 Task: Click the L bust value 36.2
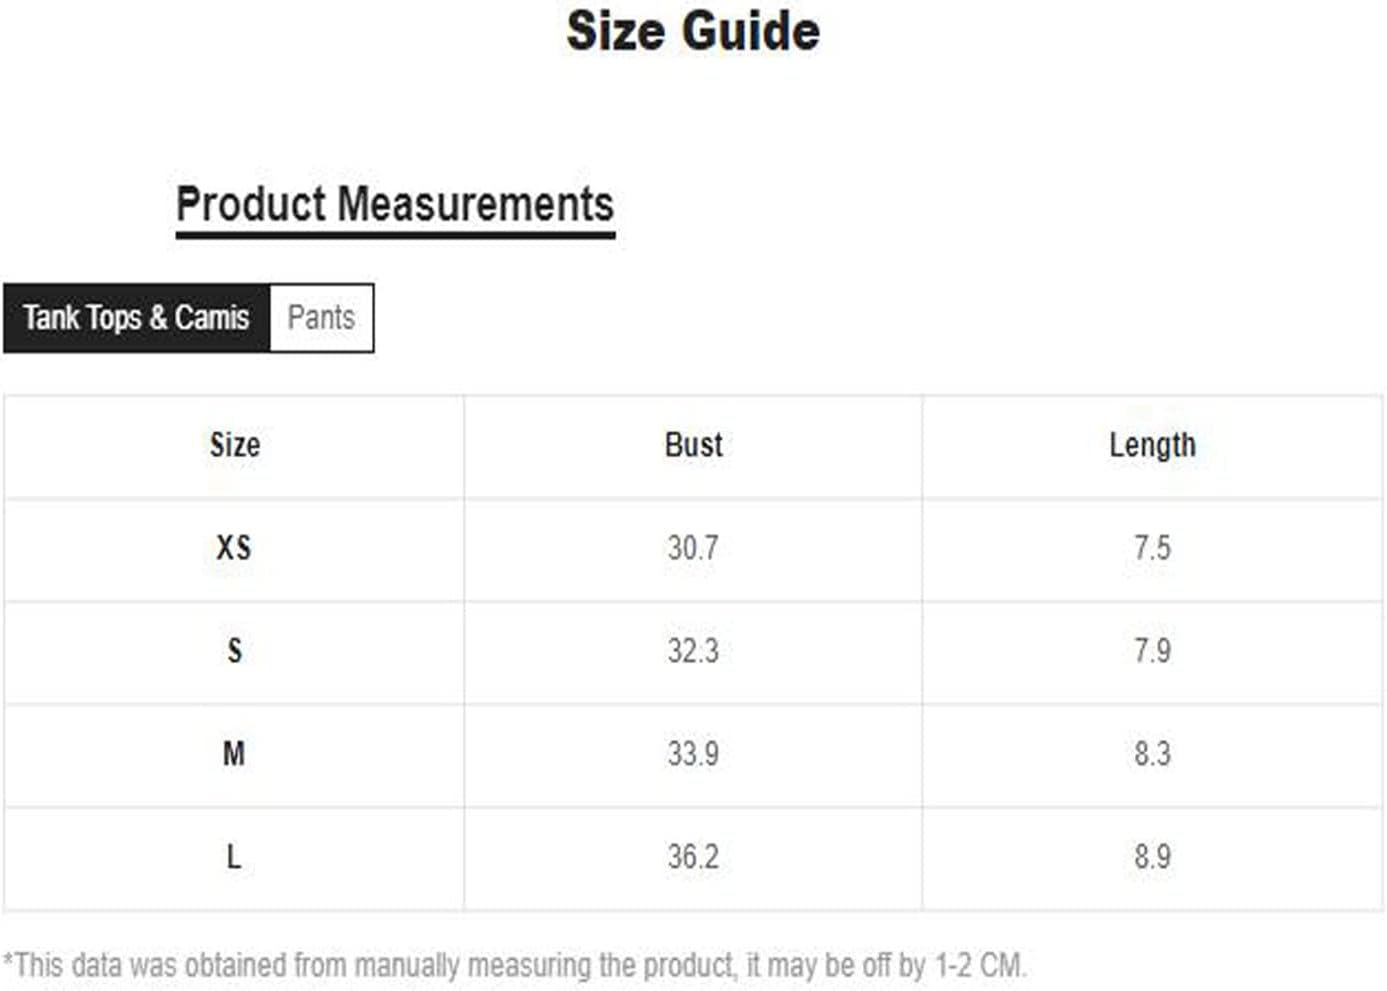[x=693, y=857]
